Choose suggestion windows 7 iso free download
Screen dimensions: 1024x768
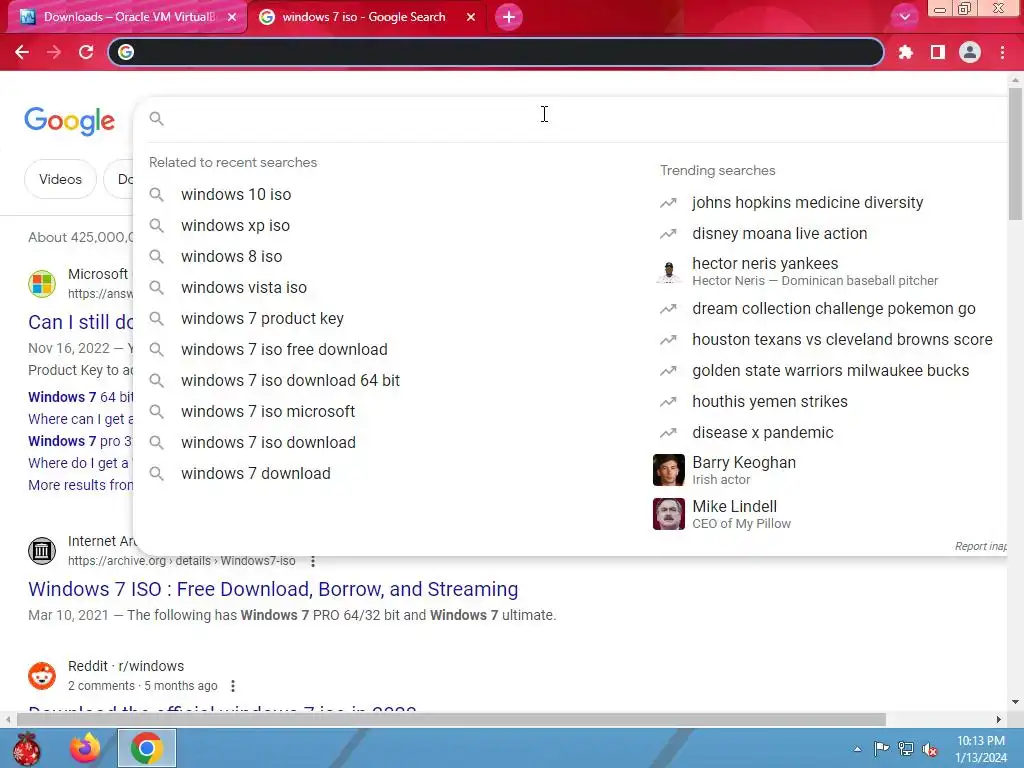[x=284, y=349]
